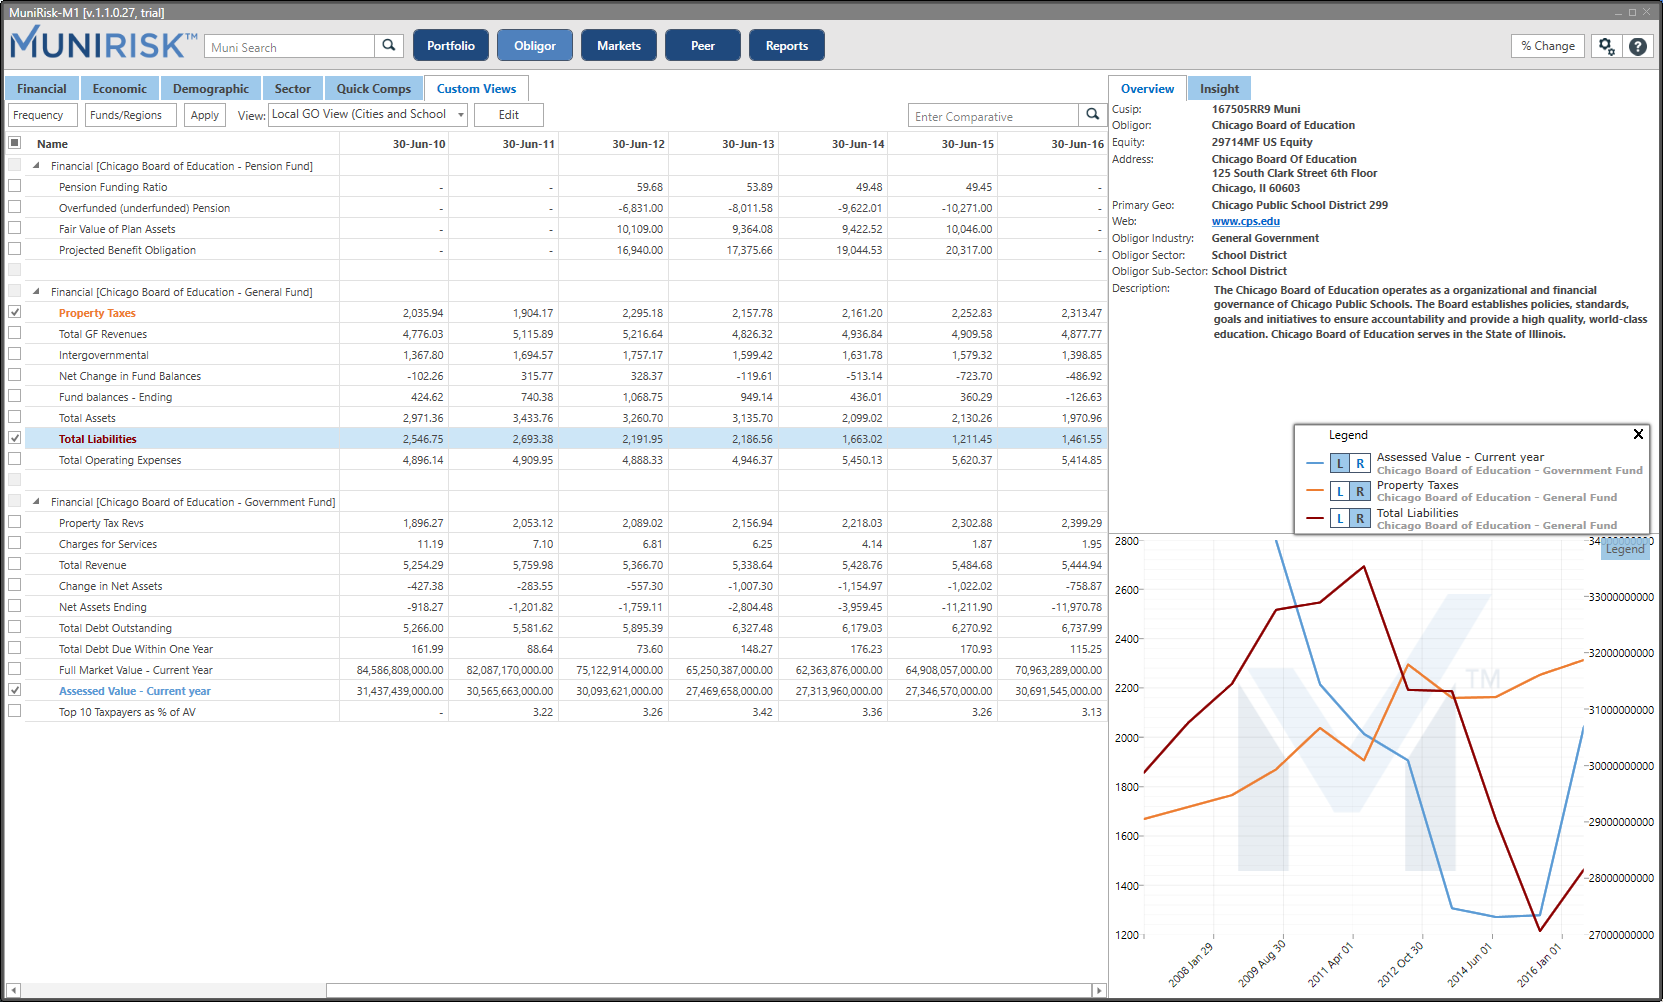The image size is (1663, 1002).
Task: Open the help question mark icon
Action: point(1637,46)
